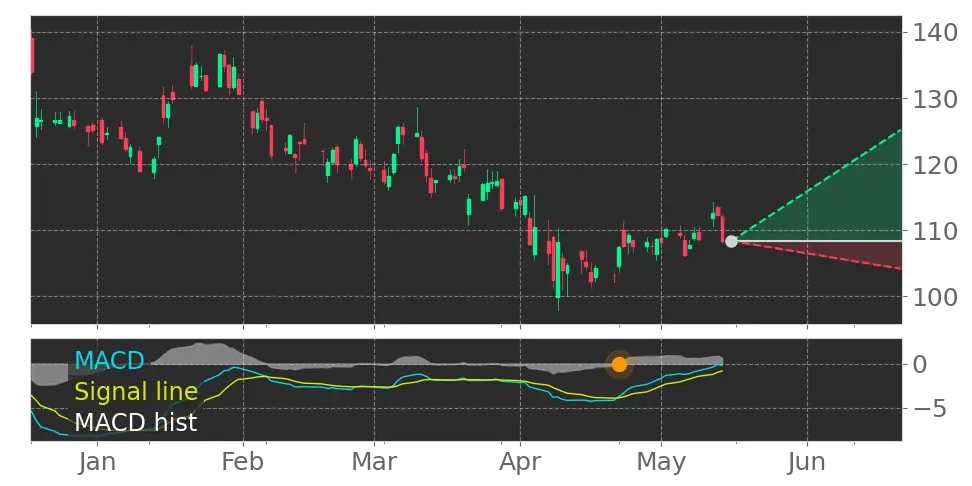The height and width of the screenshot is (486, 972).
Task: Click the green dashed upper projection line
Action: tap(816, 186)
